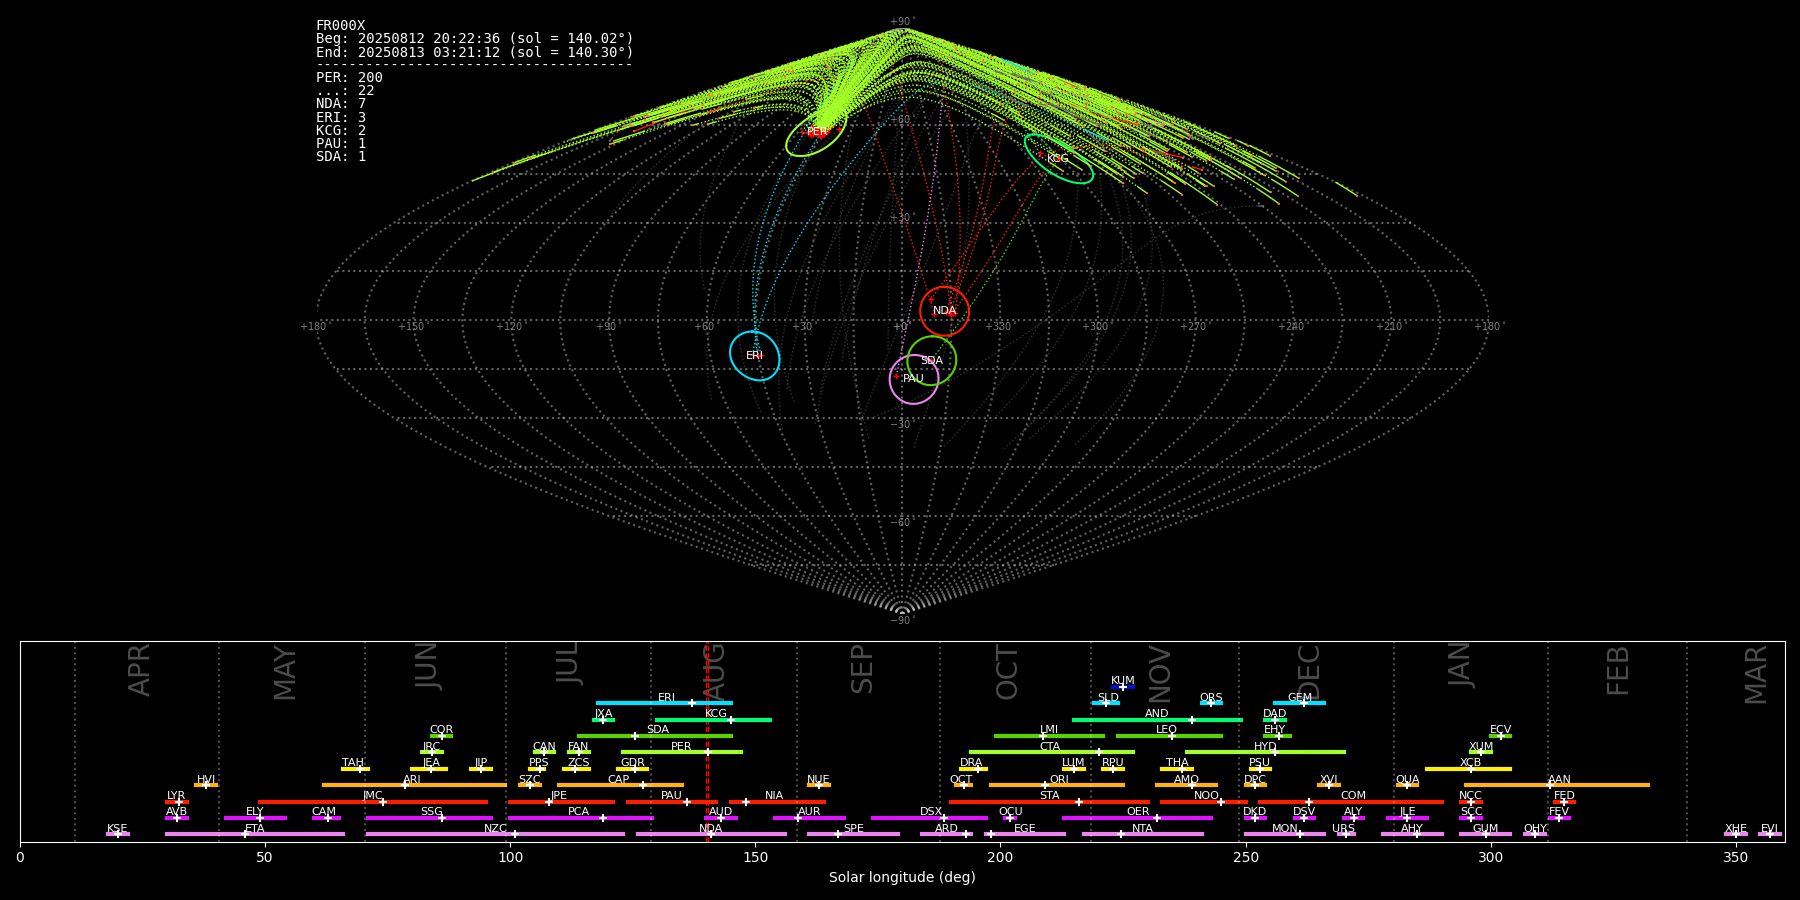Viewport: 1800px width, 900px height.
Task: Click the CTA shower bar on the timeline
Action: click(1052, 752)
